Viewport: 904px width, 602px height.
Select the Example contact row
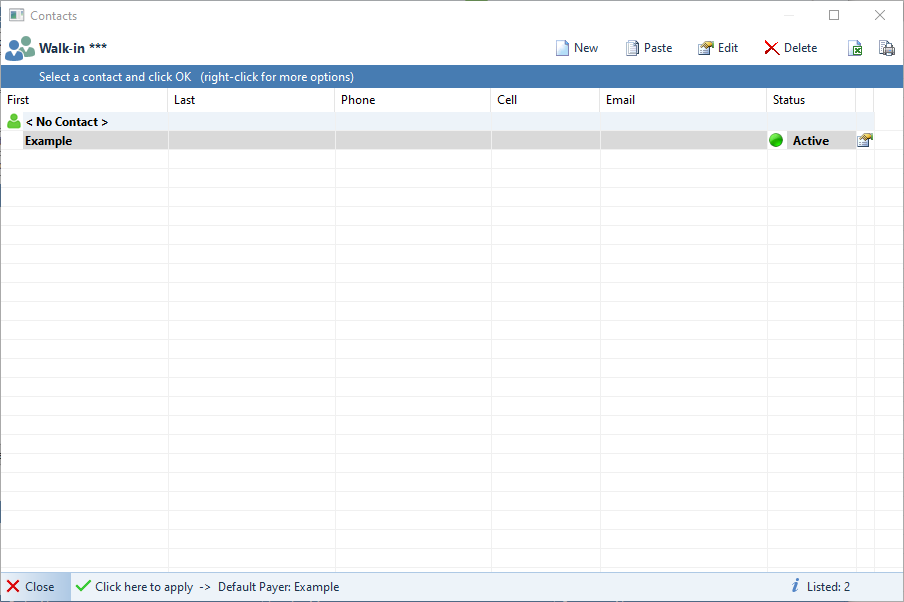(438, 140)
